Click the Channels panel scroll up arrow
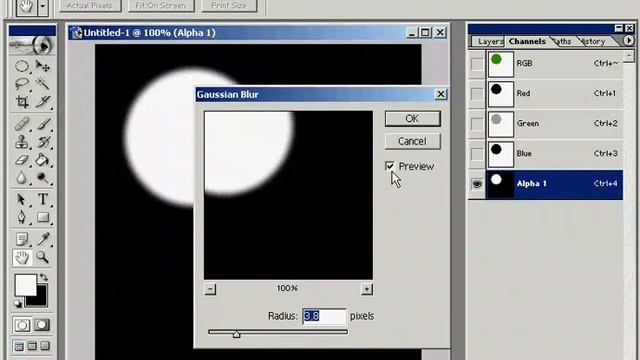The image size is (640, 360). (x=629, y=56)
